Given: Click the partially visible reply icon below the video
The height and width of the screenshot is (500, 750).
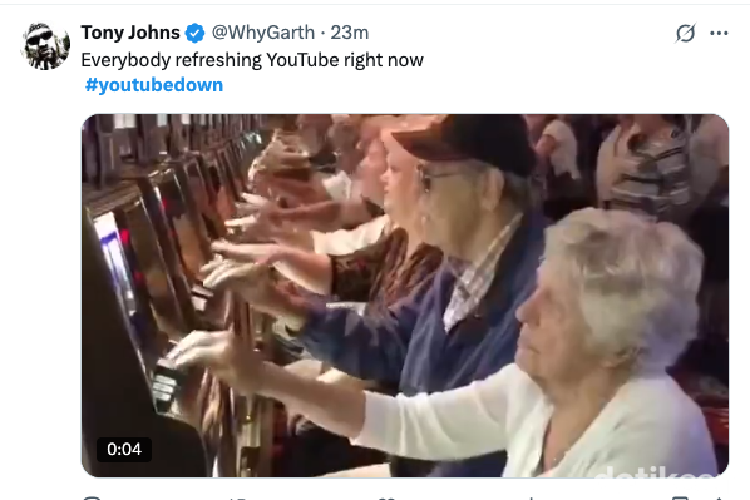Looking at the screenshot, I should 93,498.
